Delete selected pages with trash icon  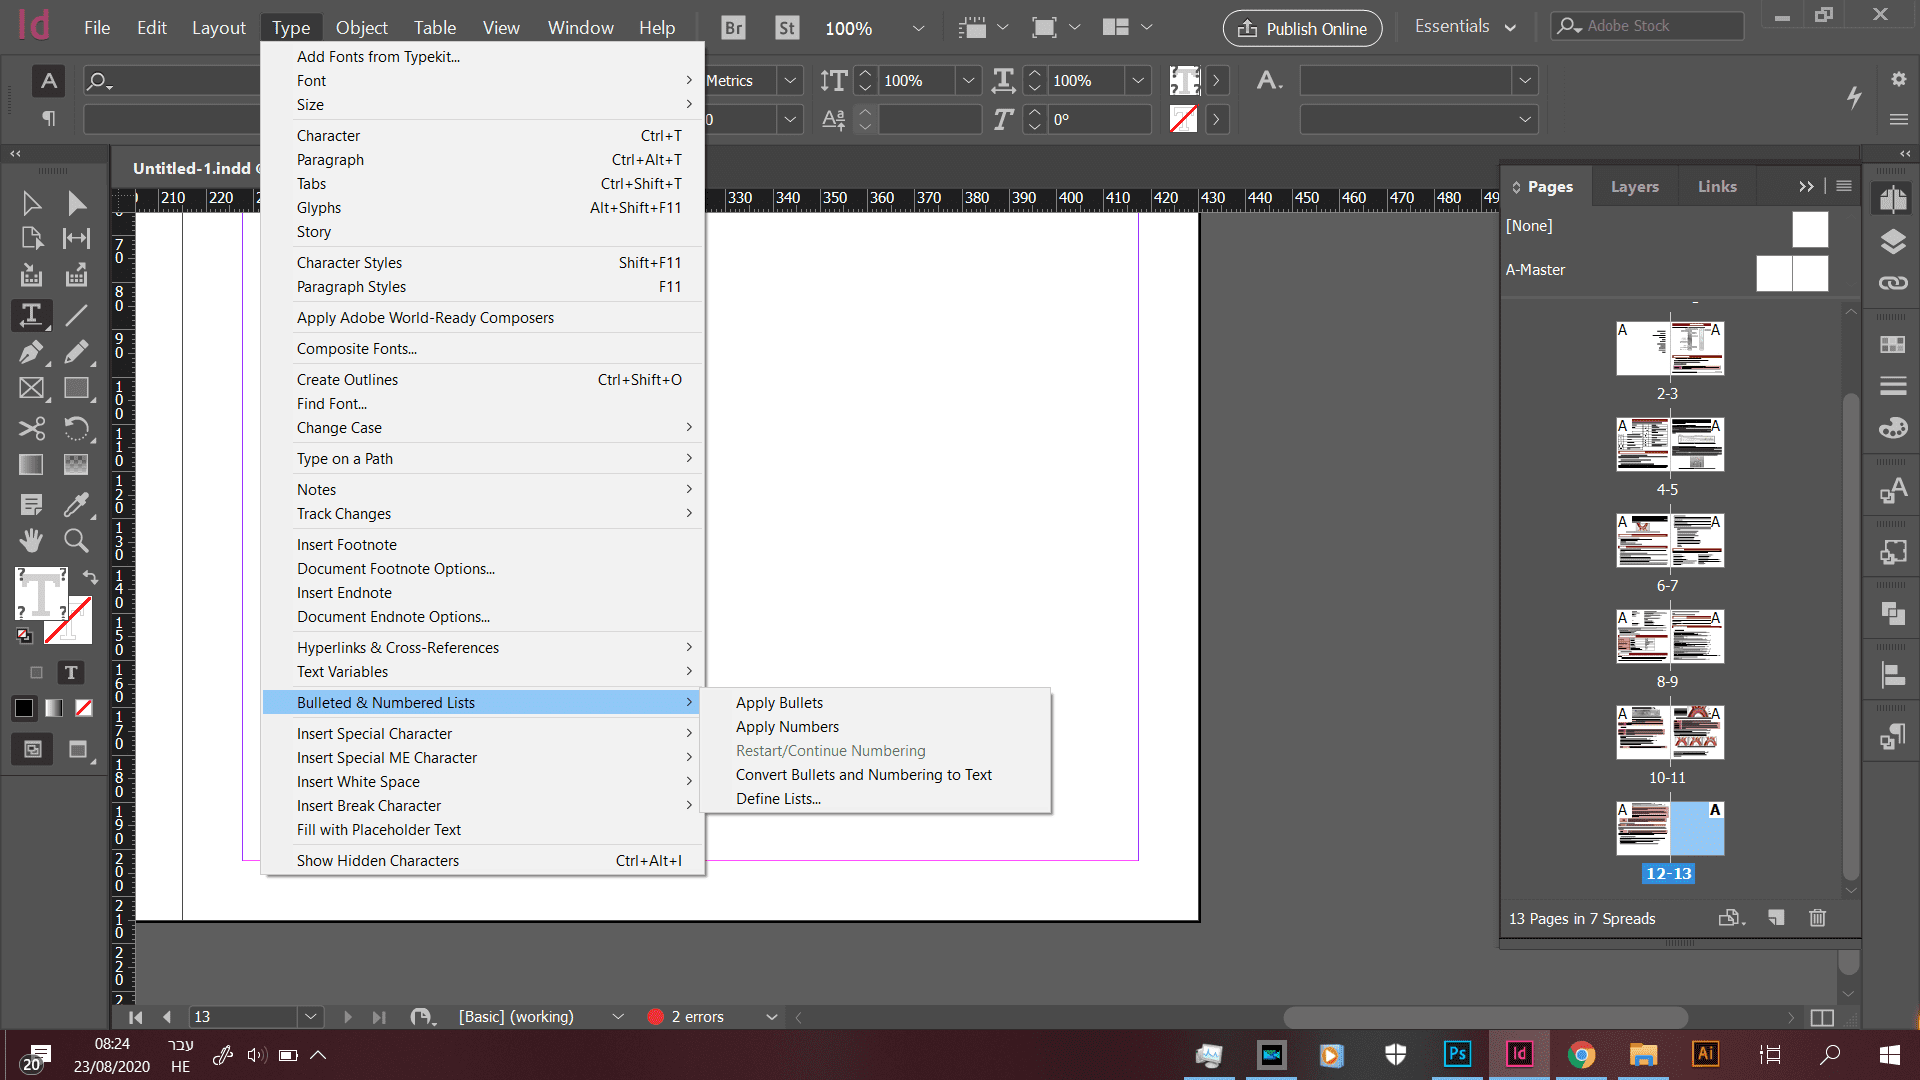coord(1817,918)
